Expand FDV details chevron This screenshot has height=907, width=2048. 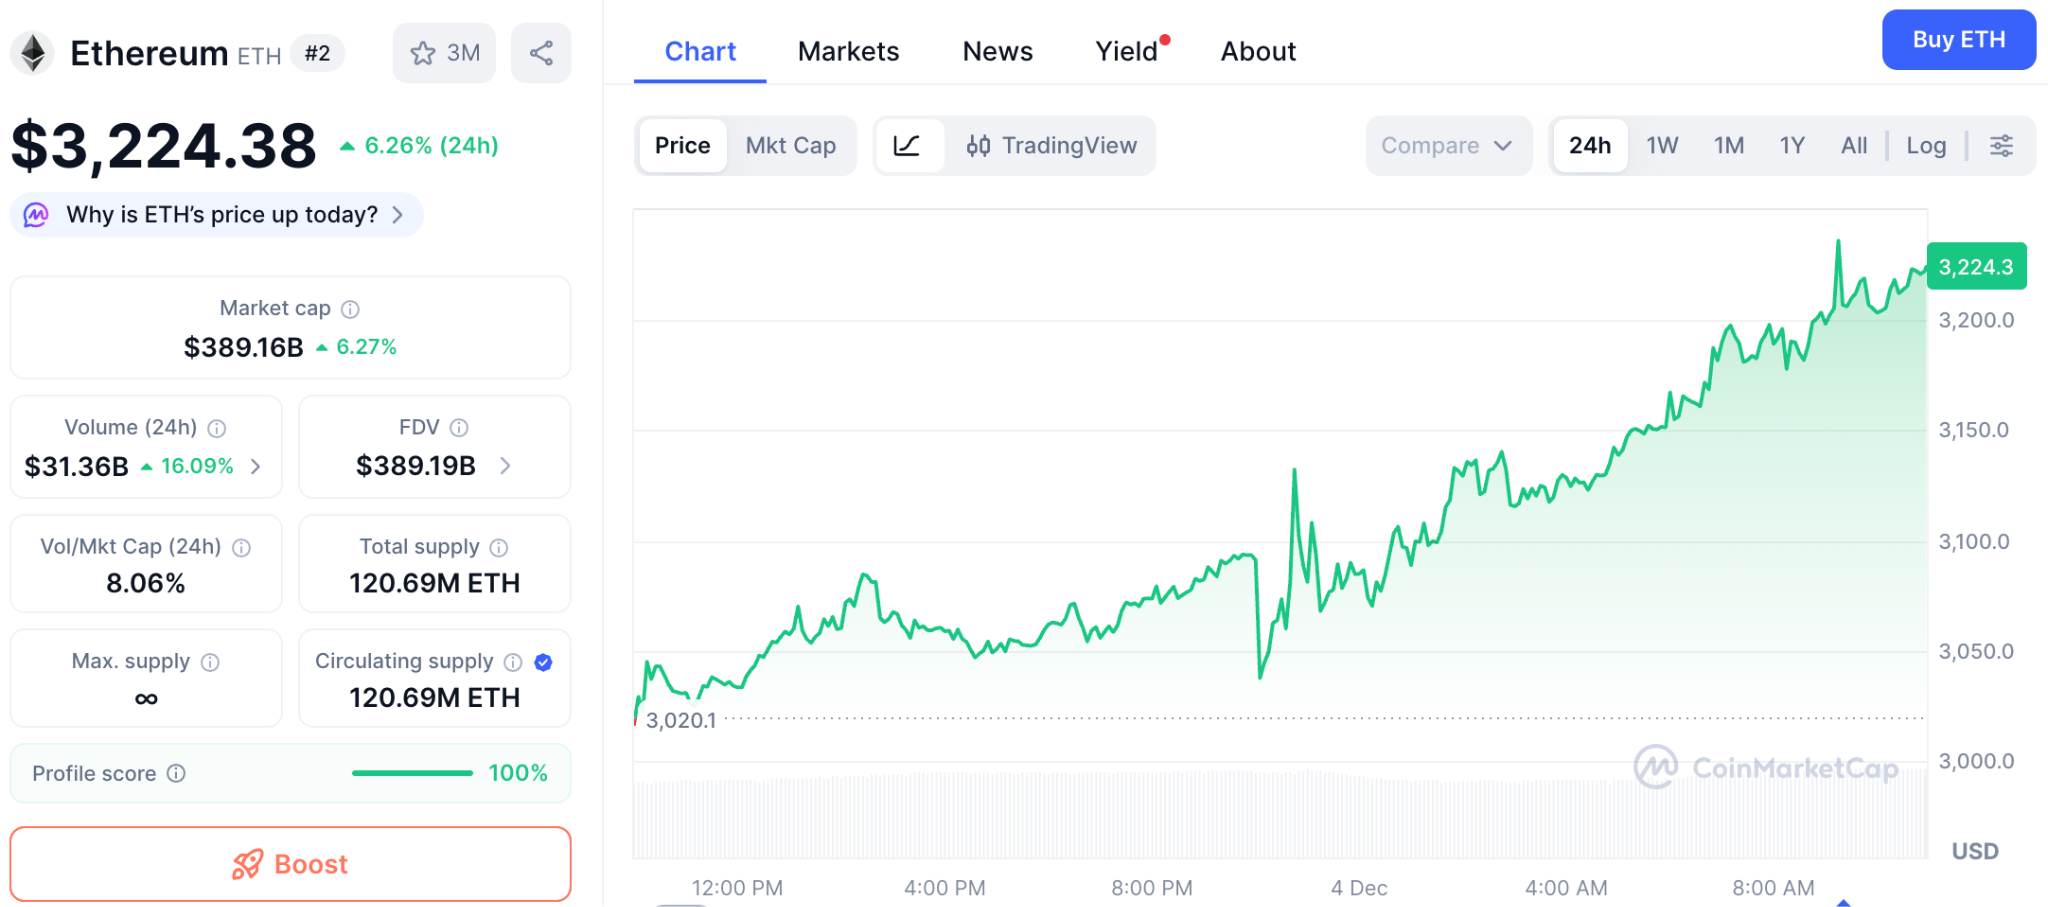click(505, 466)
